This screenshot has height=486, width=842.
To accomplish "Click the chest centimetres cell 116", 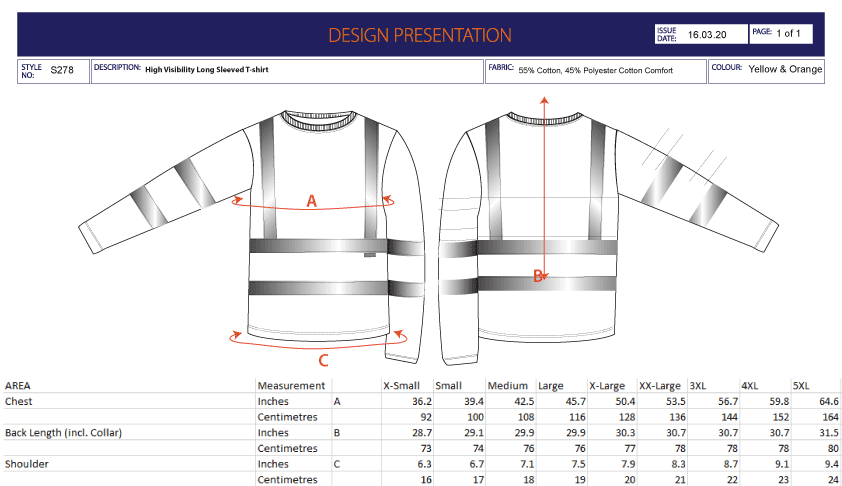I will coord(577,417).
